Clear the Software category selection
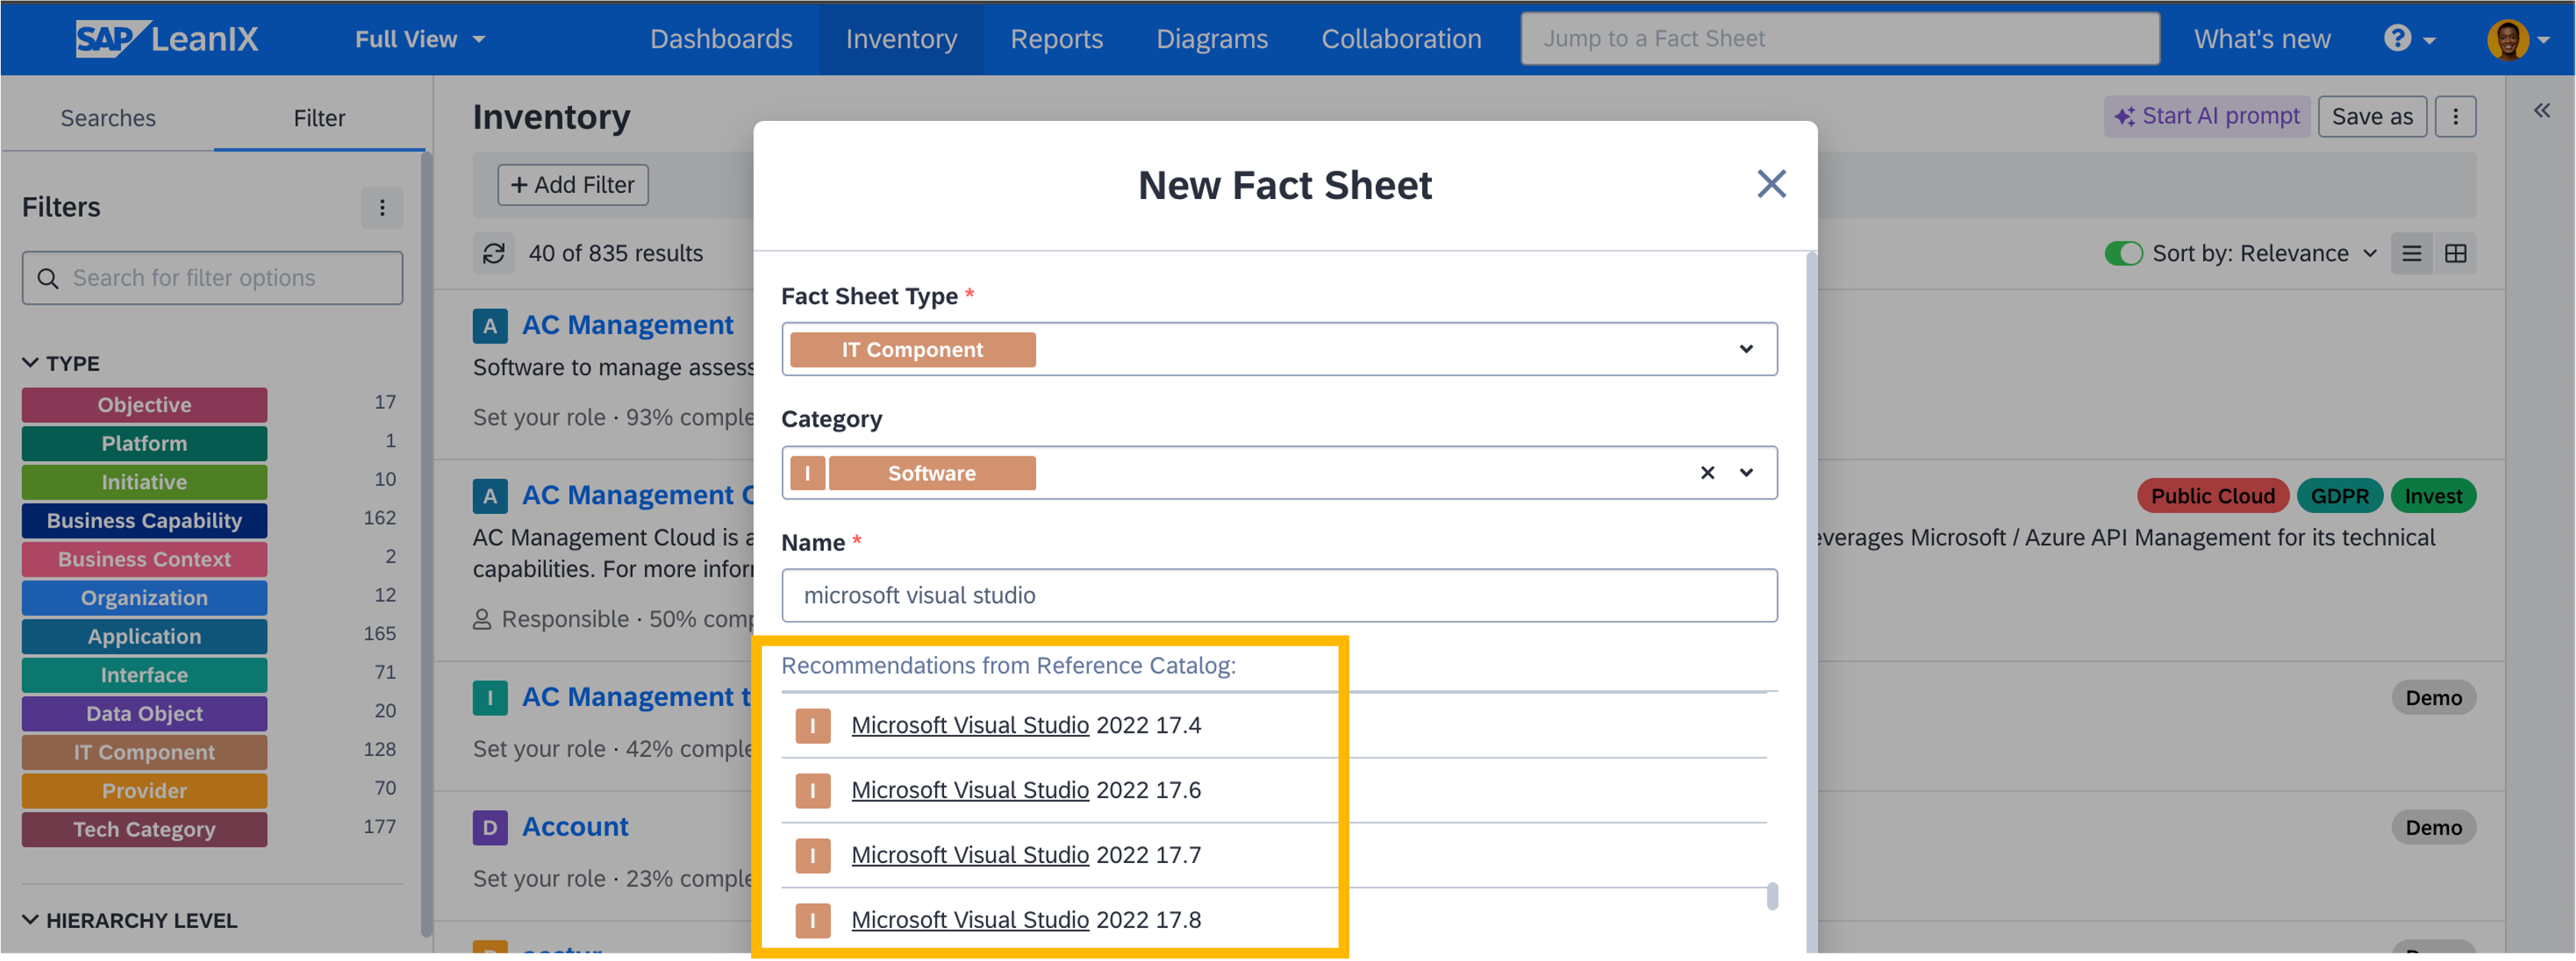Viewport: 2576px width, 961px height. click(x=1707, y=473)
